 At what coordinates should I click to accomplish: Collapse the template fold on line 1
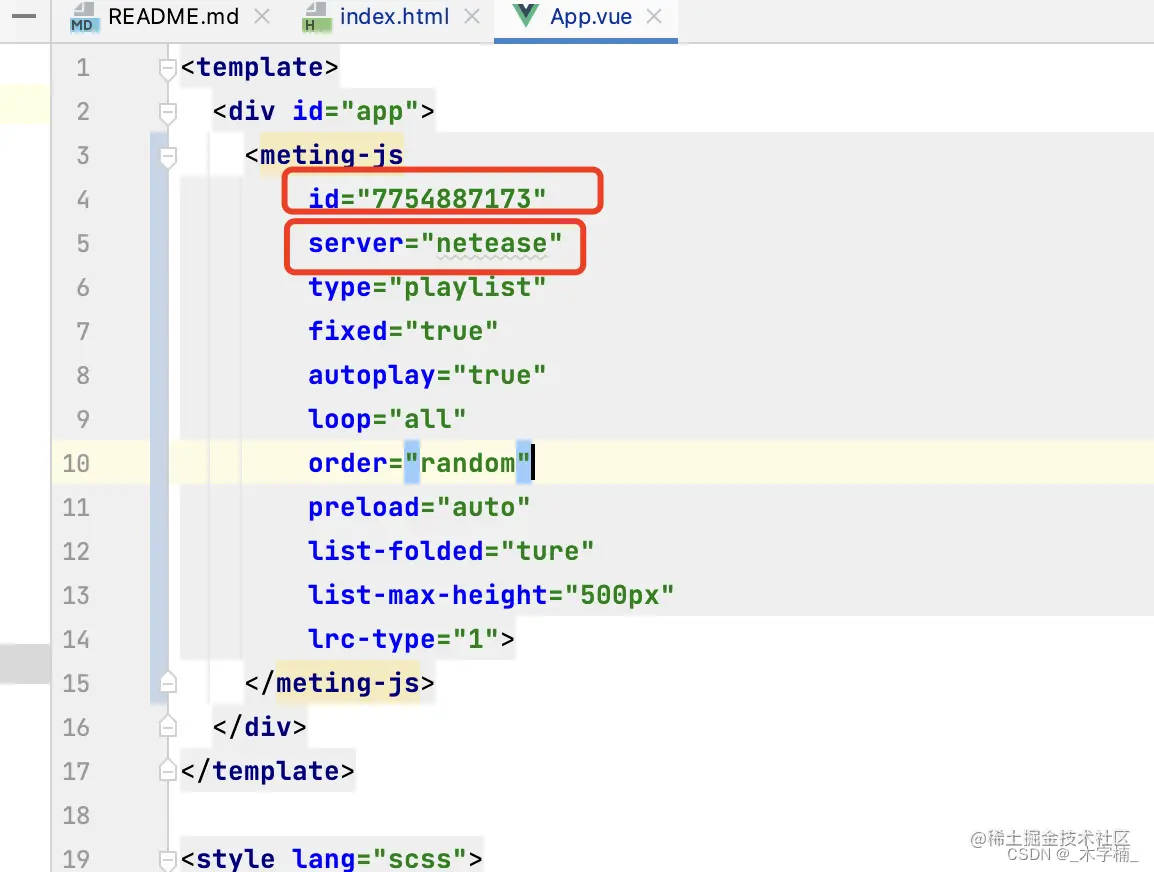168,68
